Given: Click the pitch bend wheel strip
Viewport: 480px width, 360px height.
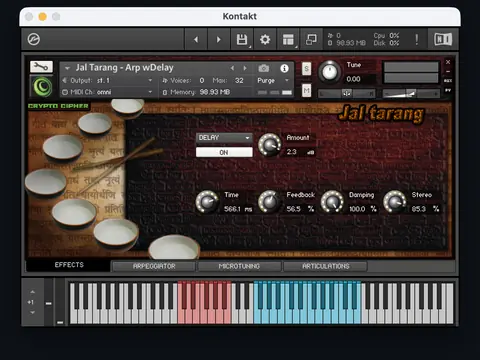Looking at the screenshot, I should (48, 303).
